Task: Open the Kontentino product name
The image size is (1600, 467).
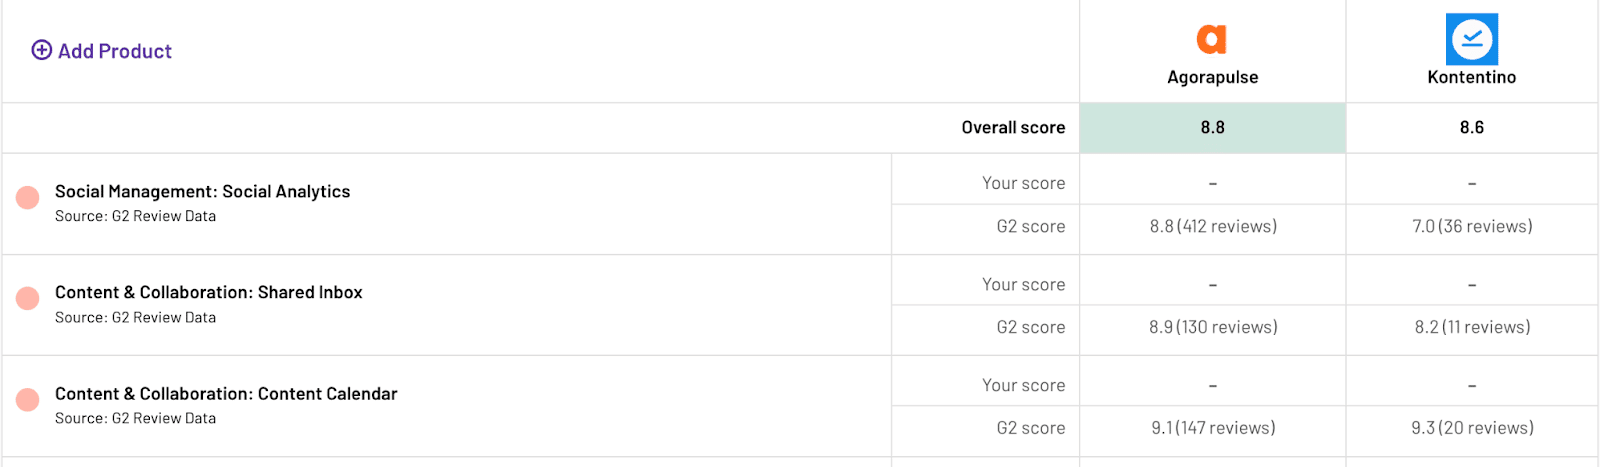Action: click(1471, 77)
